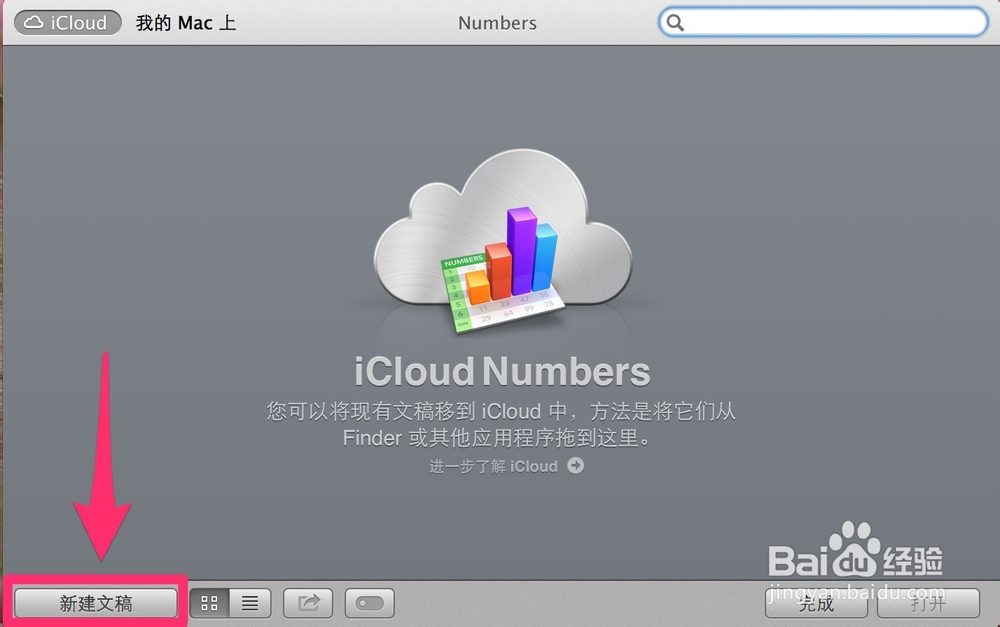Switch to 我的 Mac 上 tab
The width and height of the screenshot is (1000, 627).
186,22
